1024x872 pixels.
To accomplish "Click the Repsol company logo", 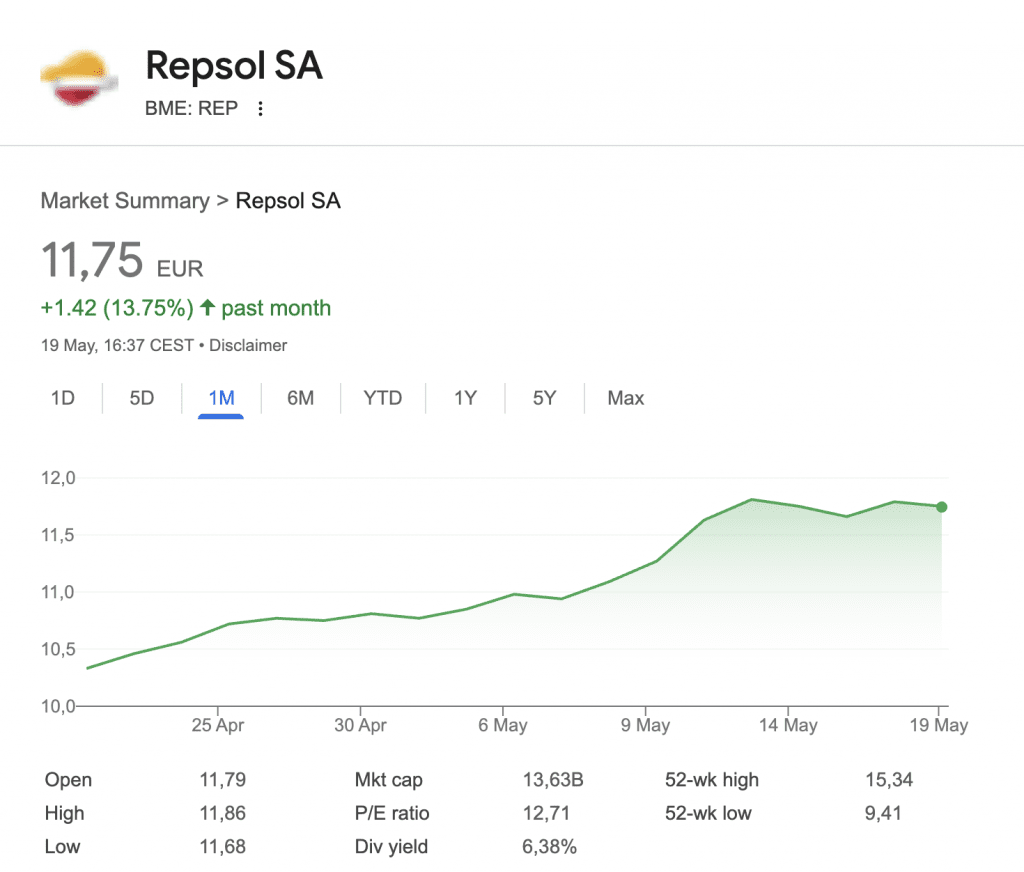I will click(x=77, y=78).
